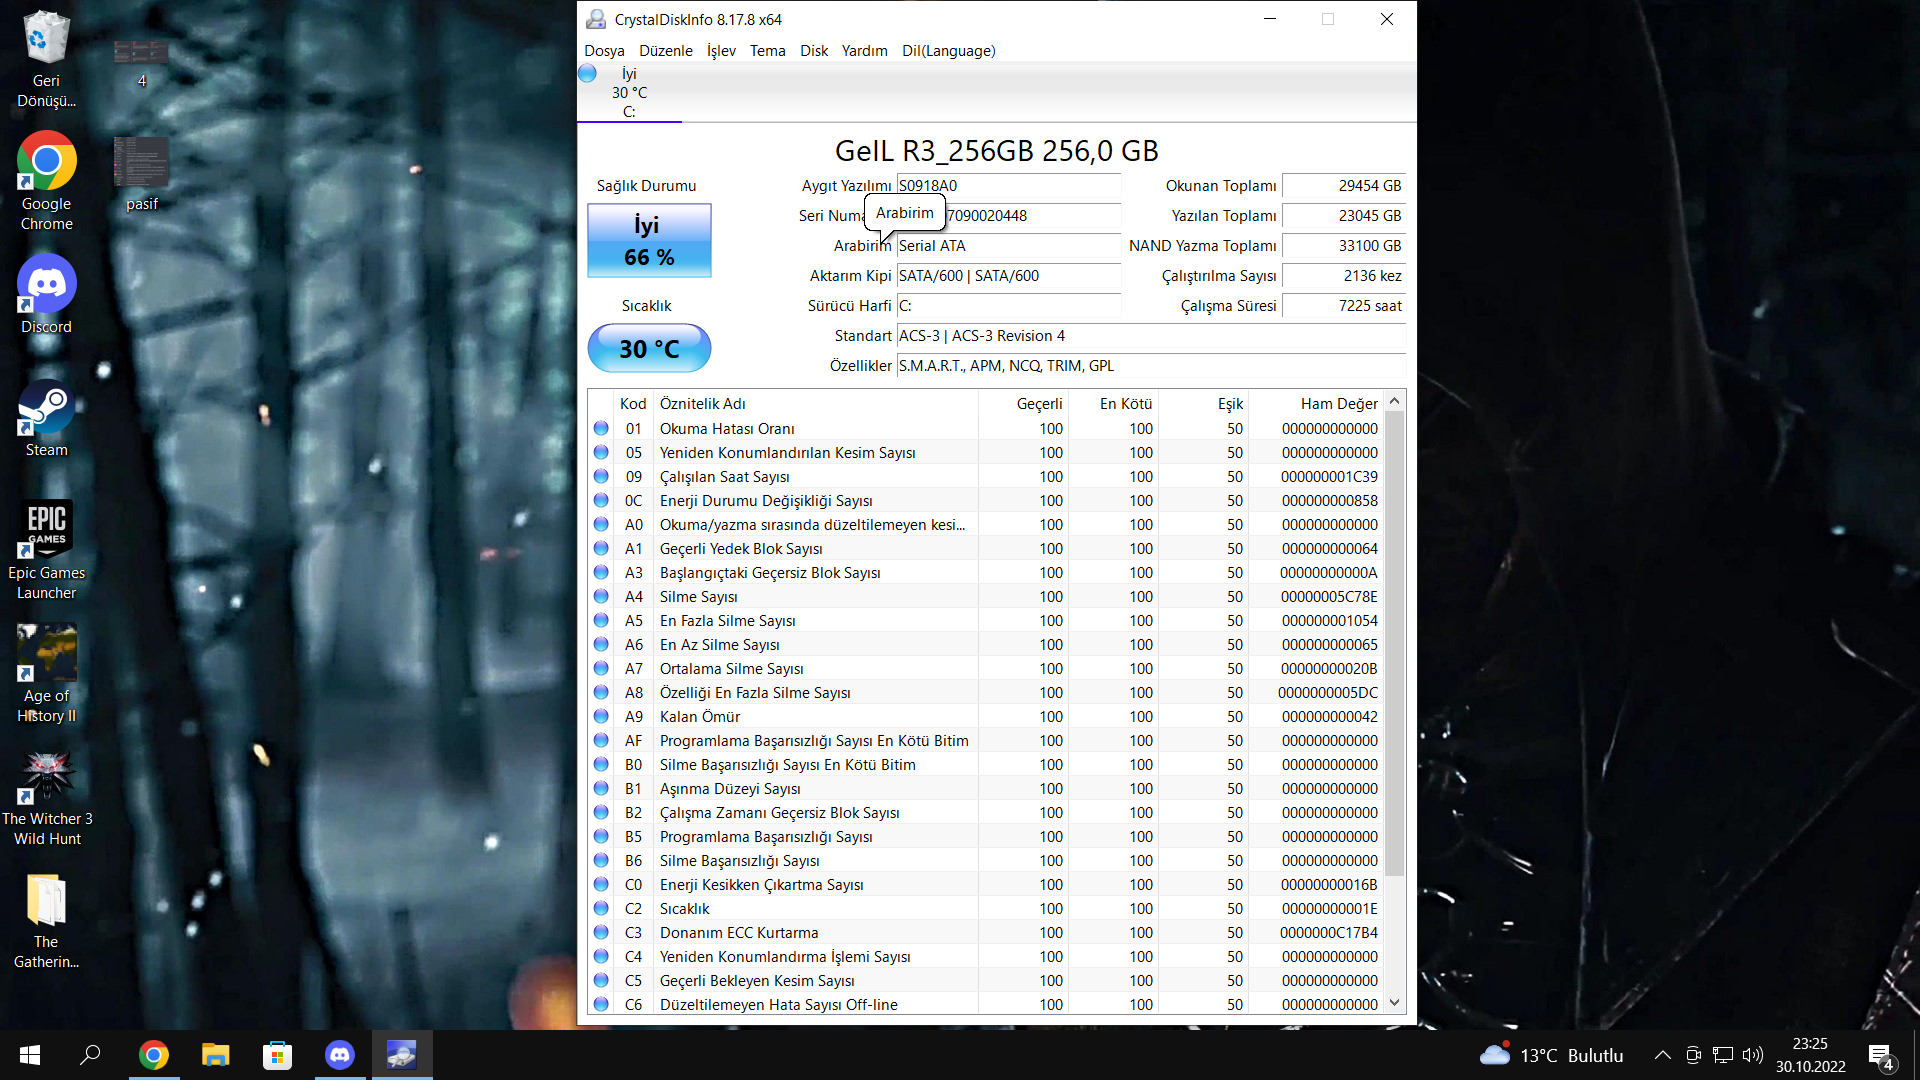Open the Dil(Language) menu

pos(949,51)
